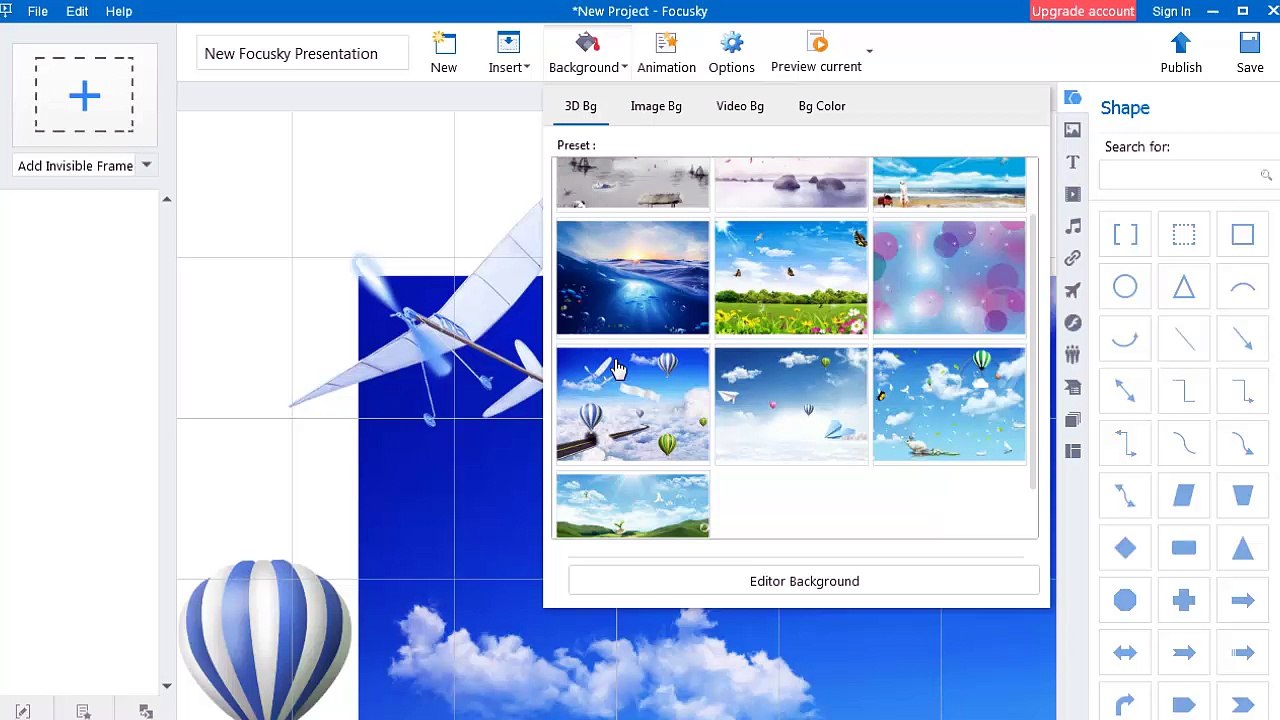
Task: Select the striped right arrow shape
Action: 1243,653
